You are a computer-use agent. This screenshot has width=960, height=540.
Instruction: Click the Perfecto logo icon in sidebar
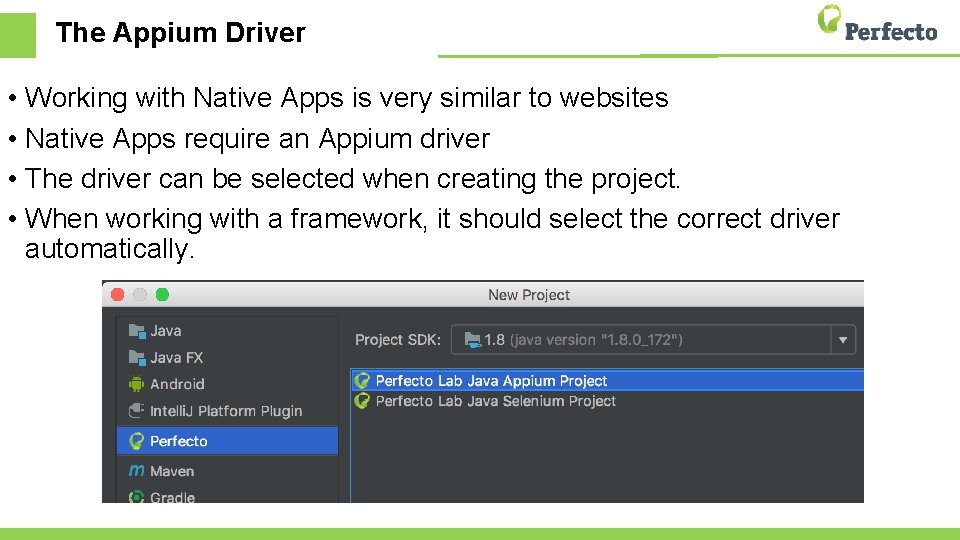[136, 441]
